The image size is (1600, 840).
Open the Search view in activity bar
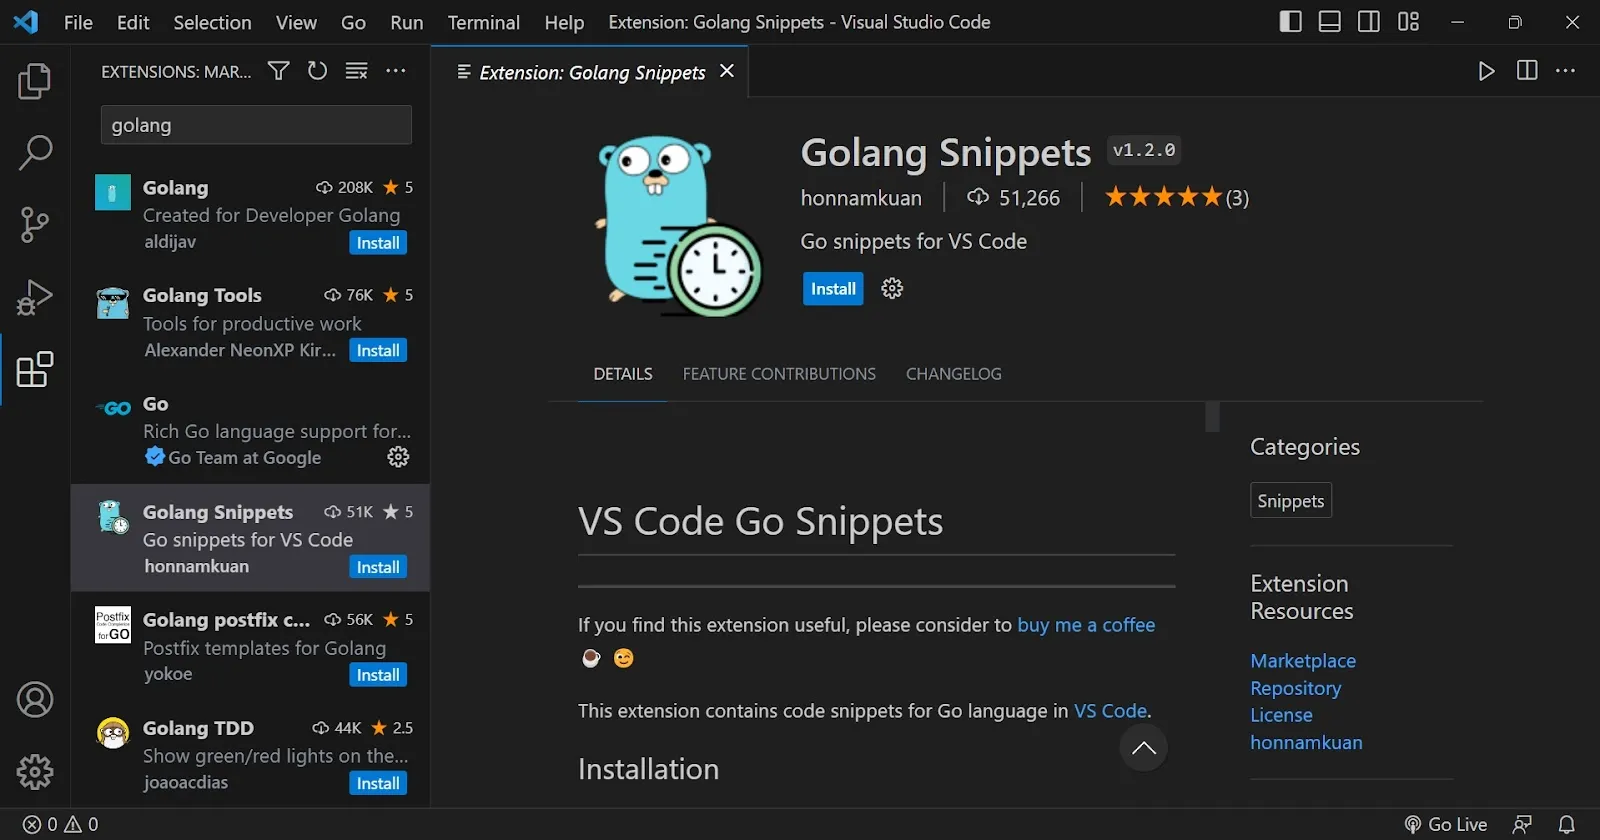coord(35,153)
